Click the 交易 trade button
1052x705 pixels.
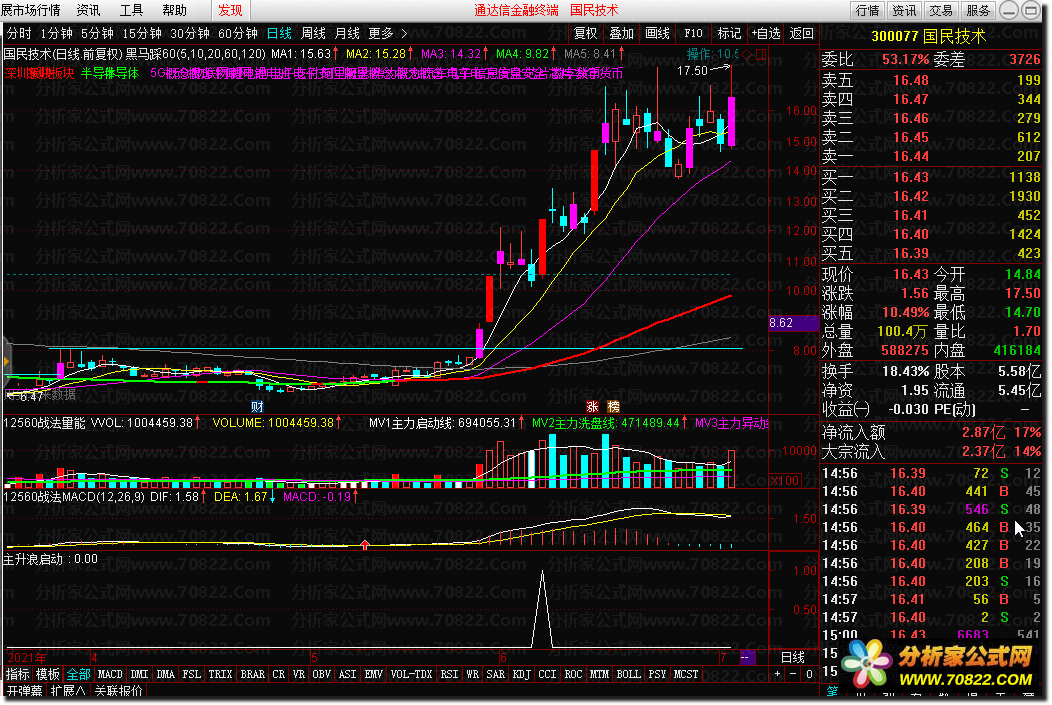tap(941, 10)
